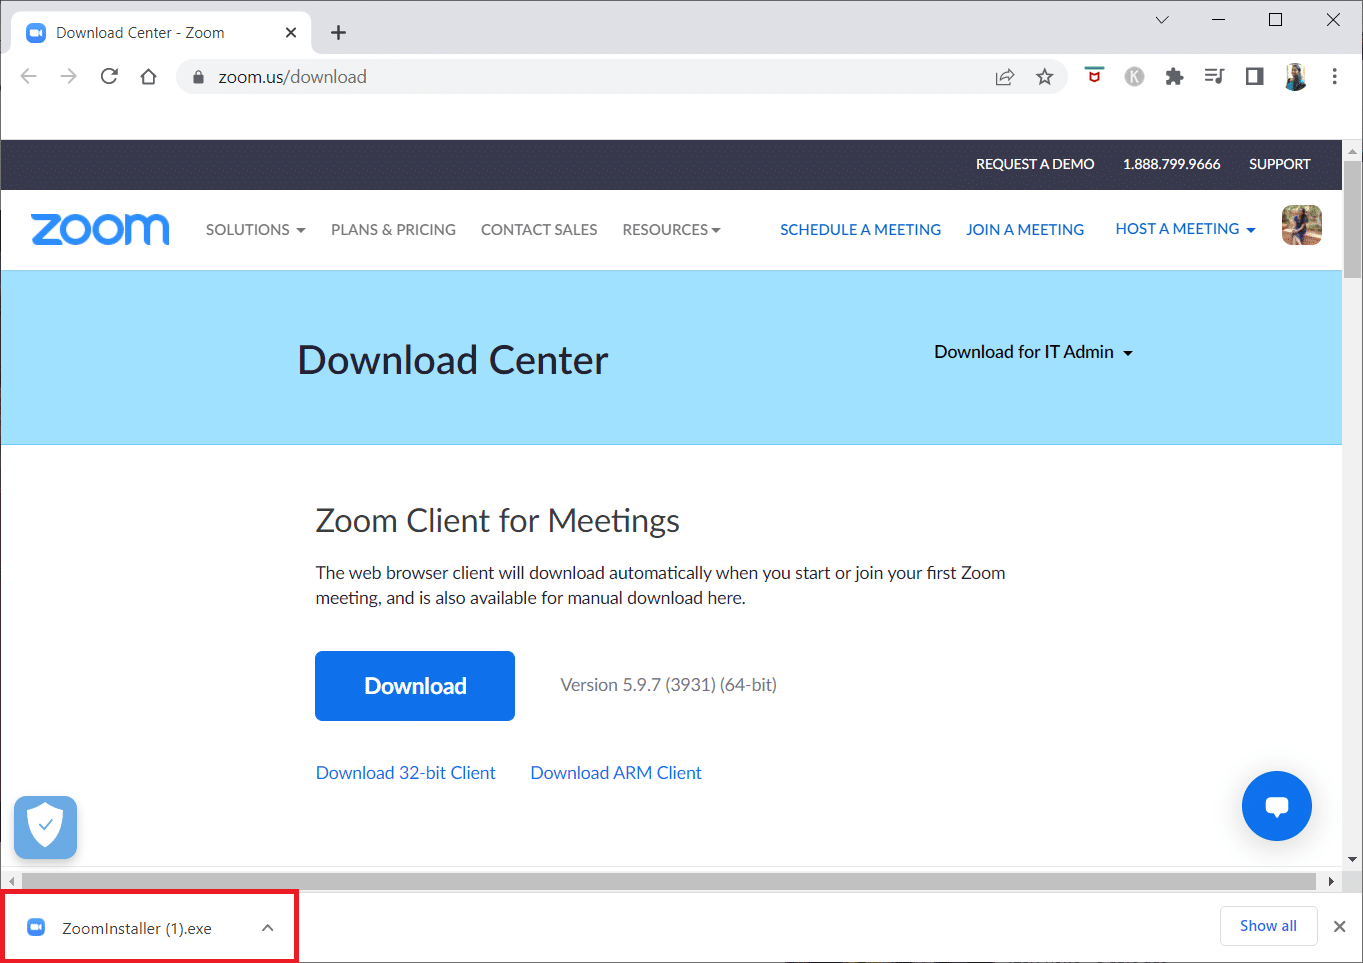This screenshot has height=963, width=1363.
Task: Toggle the browser side panel icon
Action: 1254,76
